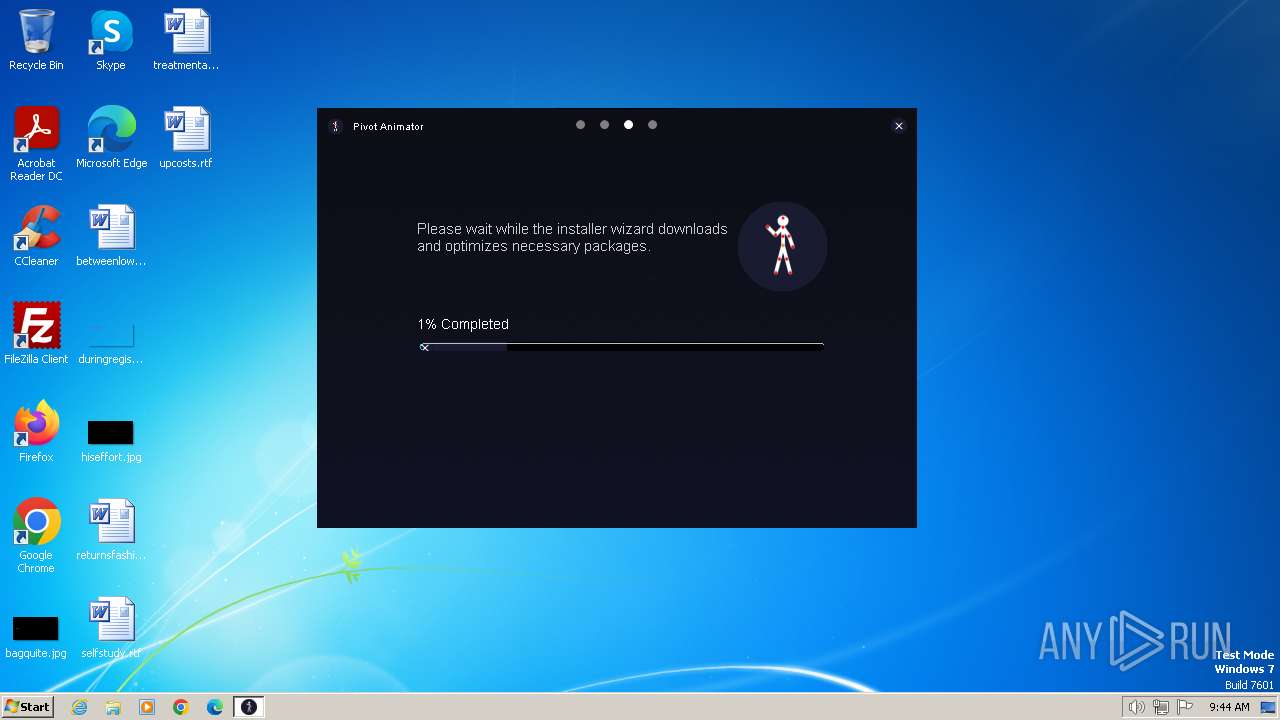Click the second step indicator dot

click(x=604, y=125)
